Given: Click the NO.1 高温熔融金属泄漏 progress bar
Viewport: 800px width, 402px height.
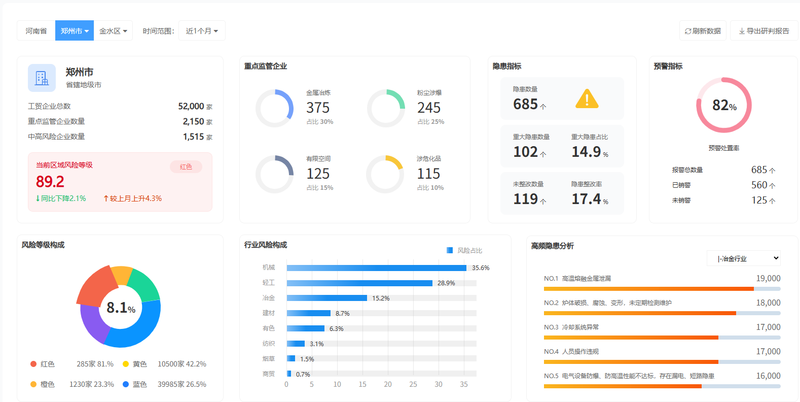Looking at the screenshot, I should [662, 289].
